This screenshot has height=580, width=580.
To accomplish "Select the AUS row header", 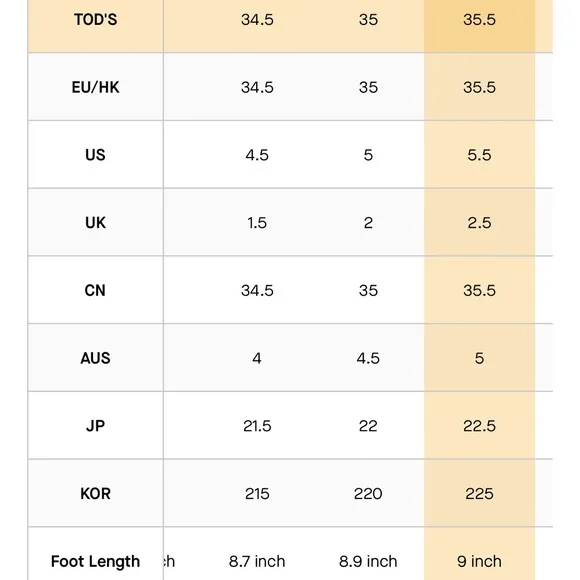I will point(95,358).
